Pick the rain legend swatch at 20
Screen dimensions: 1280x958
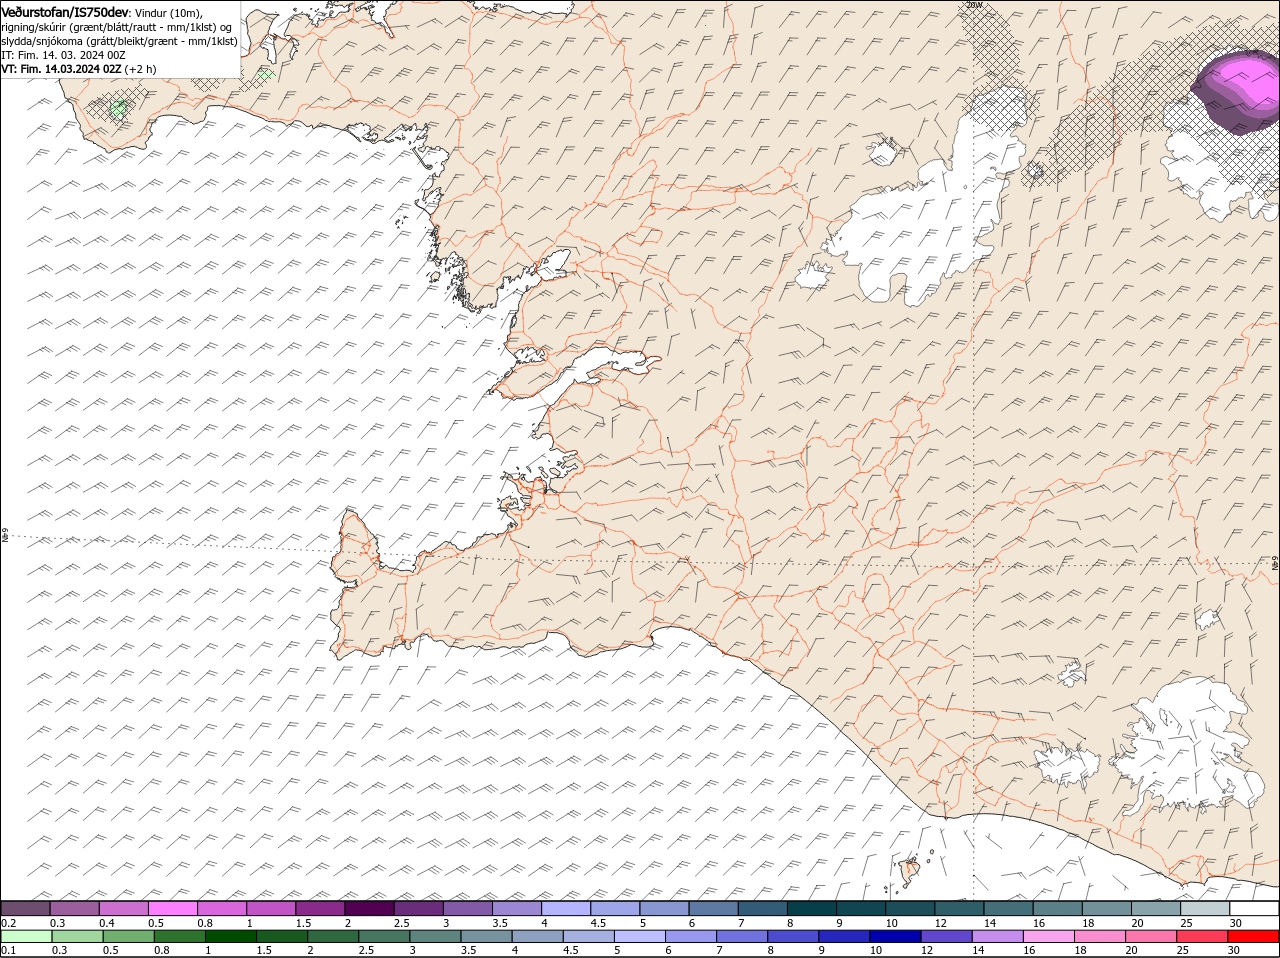pyautogui.click(x=1149, y=936)
